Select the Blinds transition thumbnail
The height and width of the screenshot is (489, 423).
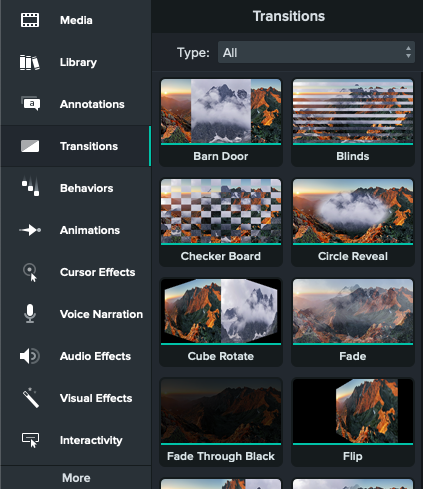(x=353, y=111)
